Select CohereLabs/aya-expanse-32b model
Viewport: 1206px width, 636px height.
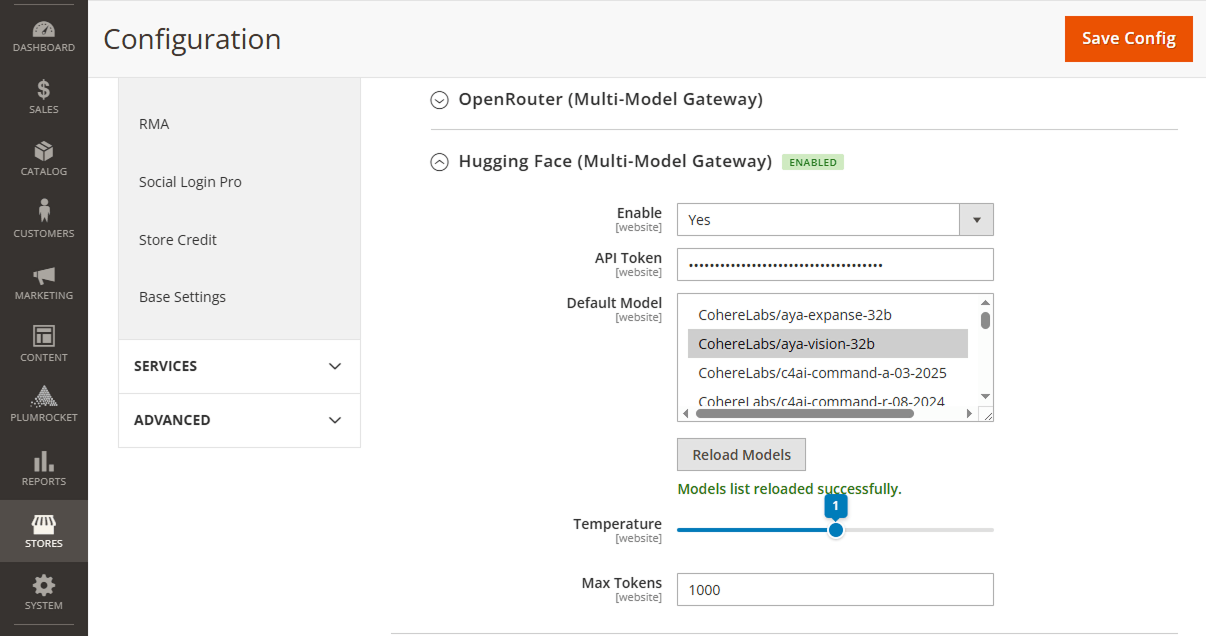(x=828, y=315)
